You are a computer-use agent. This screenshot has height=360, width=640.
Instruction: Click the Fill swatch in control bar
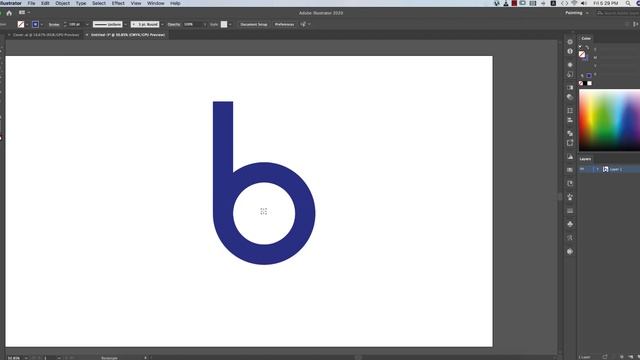[x=21, y=24]
